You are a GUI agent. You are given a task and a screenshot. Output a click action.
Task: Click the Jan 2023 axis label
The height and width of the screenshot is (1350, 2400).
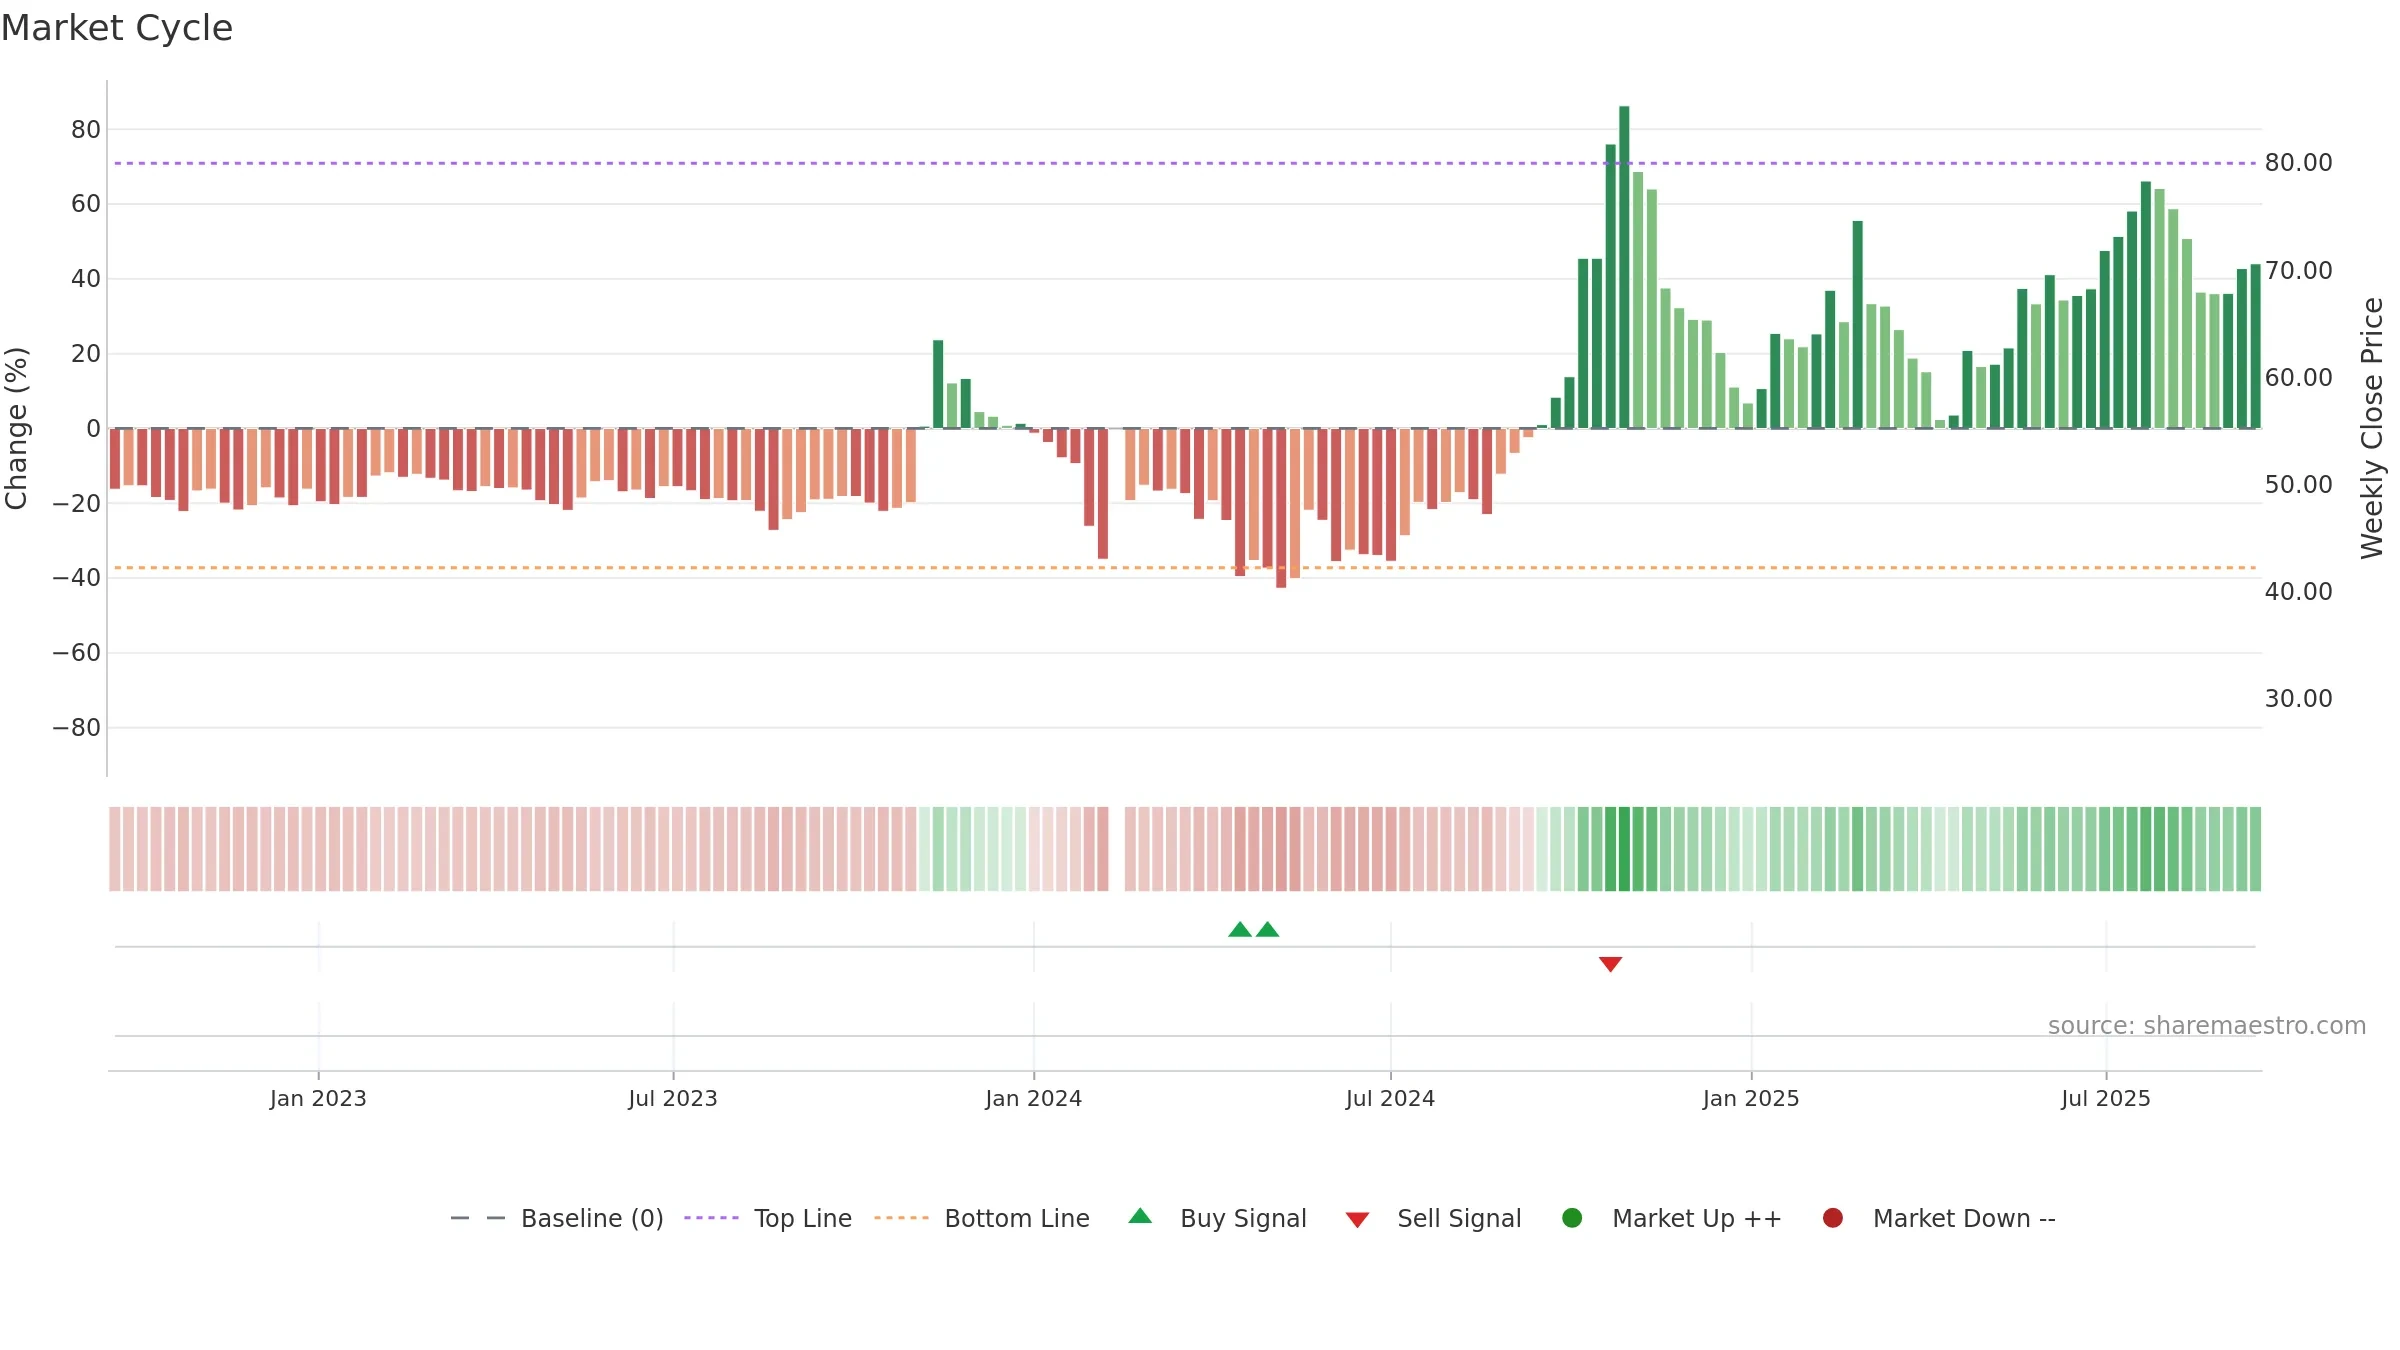tap(318, 1099)
